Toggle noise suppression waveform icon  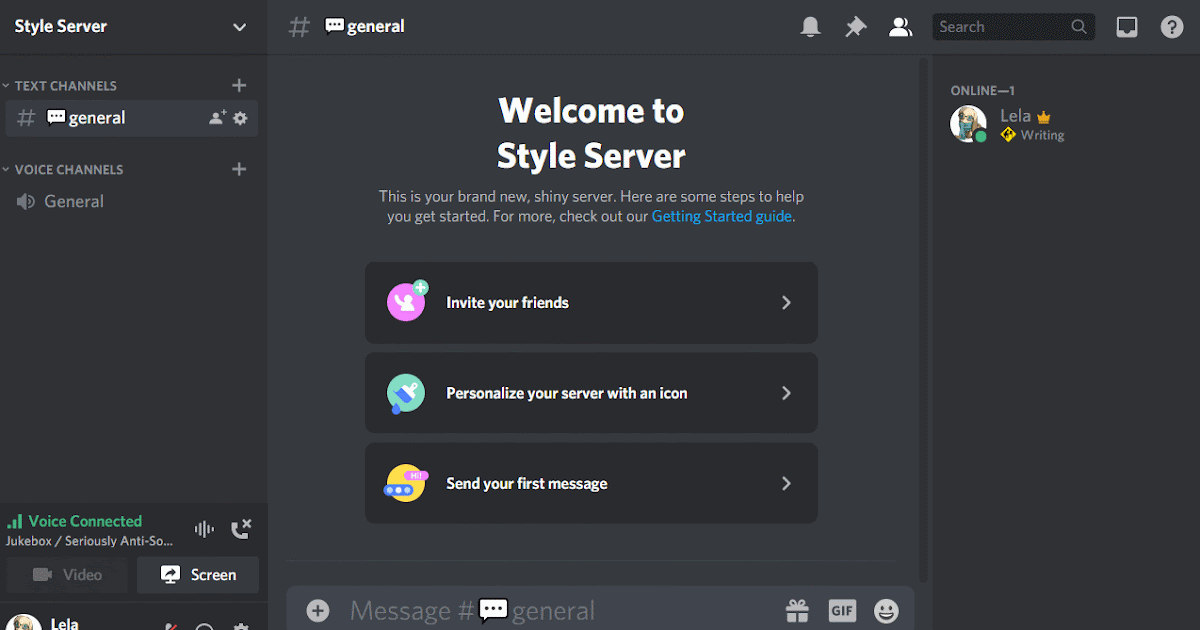pos(204,529)
